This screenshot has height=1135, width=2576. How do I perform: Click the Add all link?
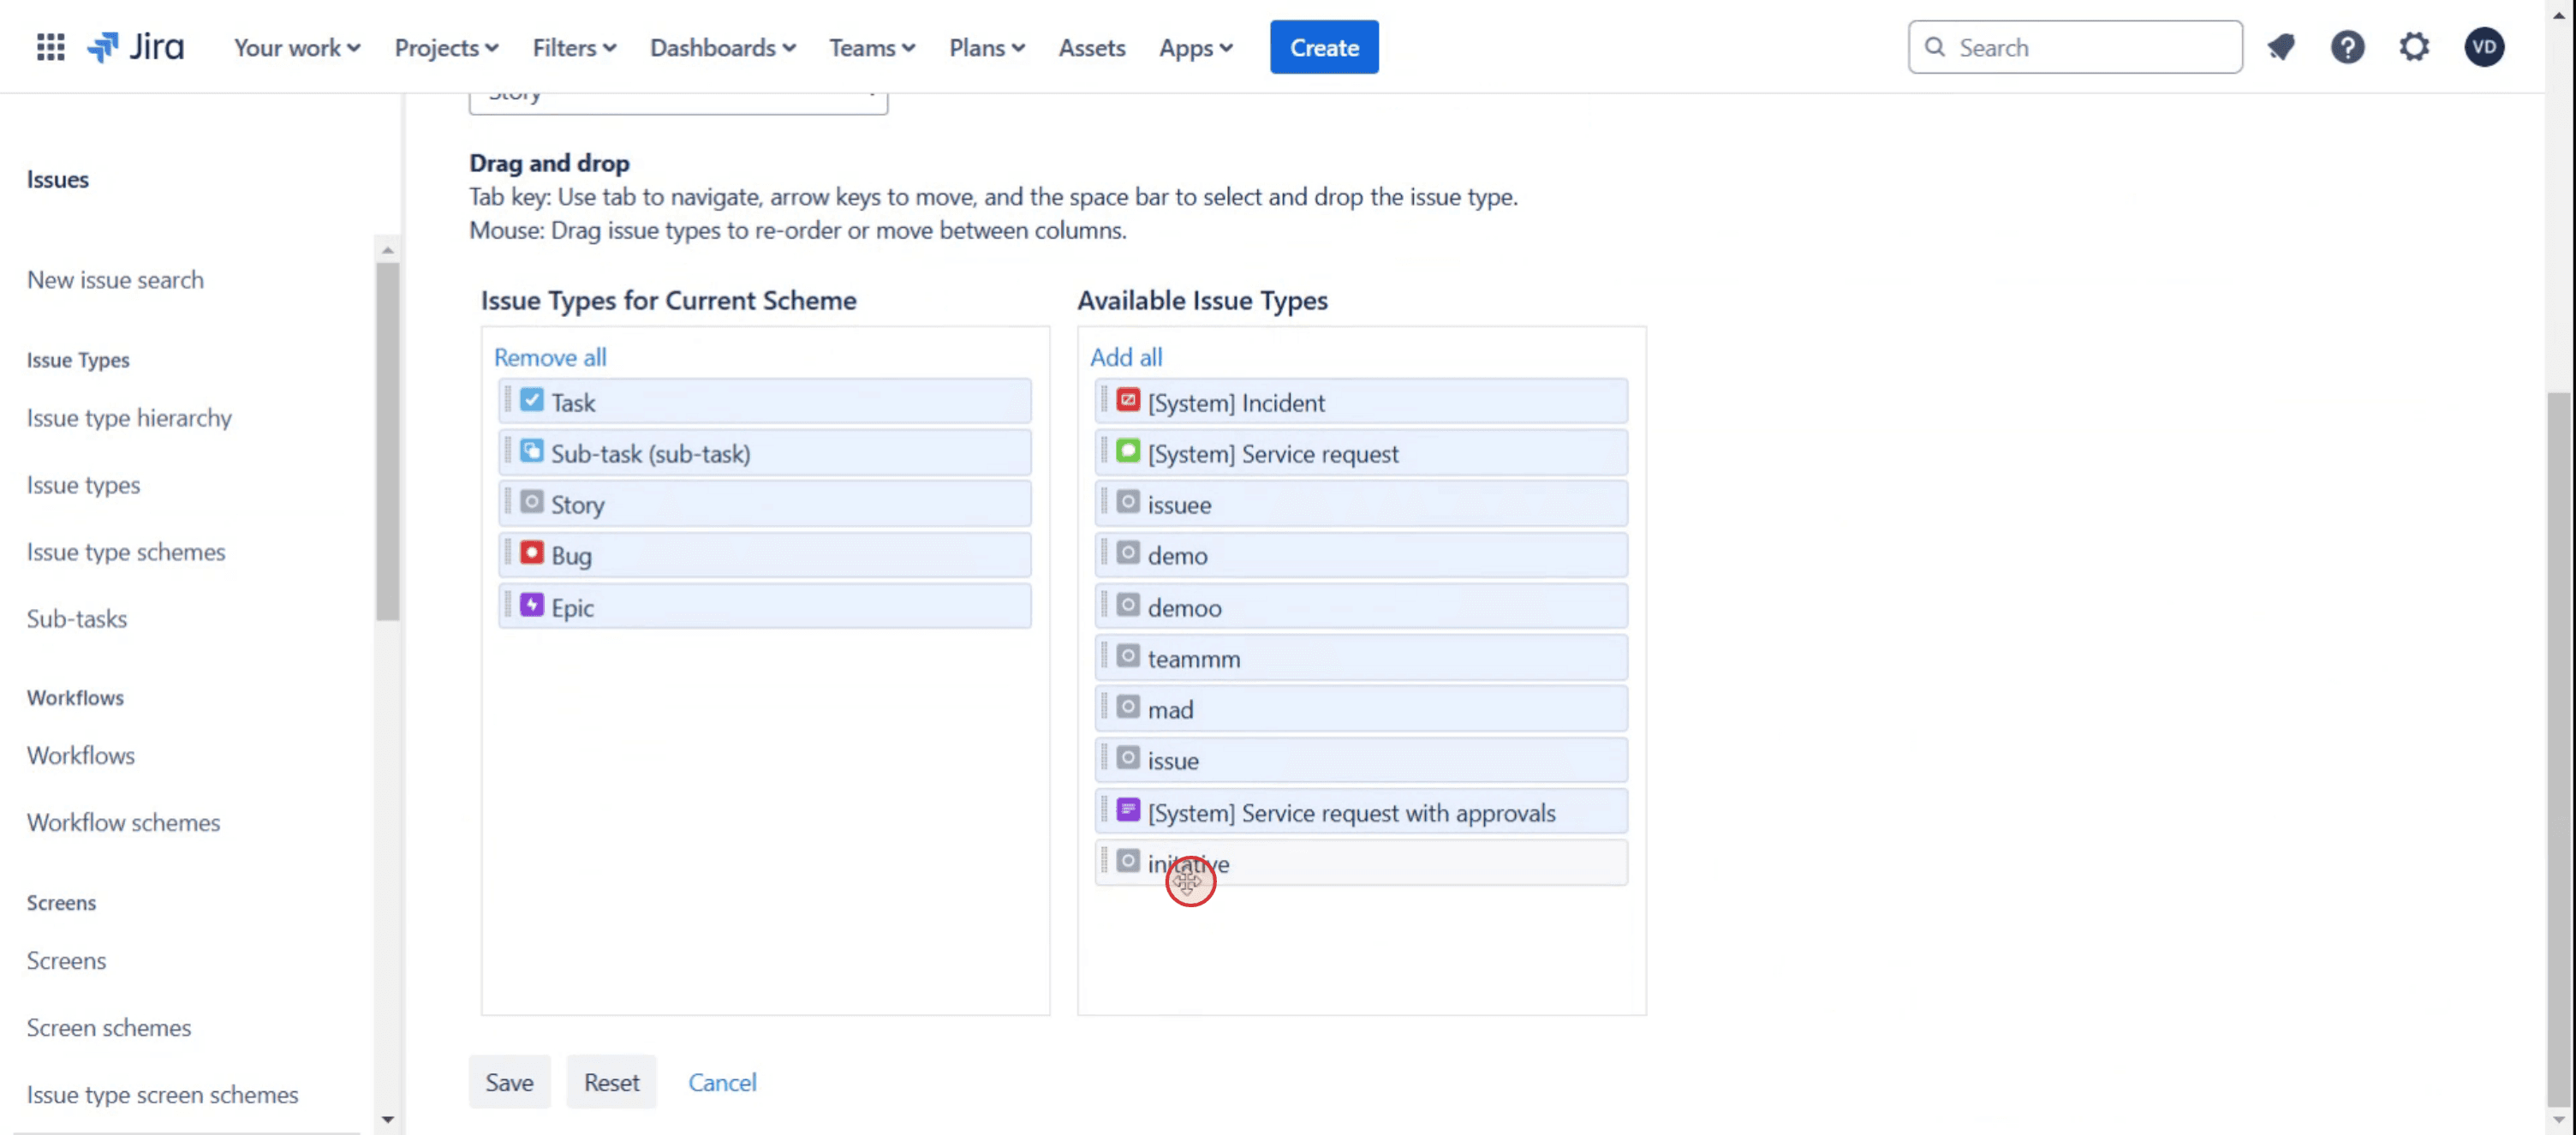pyautogui.click(x=1125, y=357)
